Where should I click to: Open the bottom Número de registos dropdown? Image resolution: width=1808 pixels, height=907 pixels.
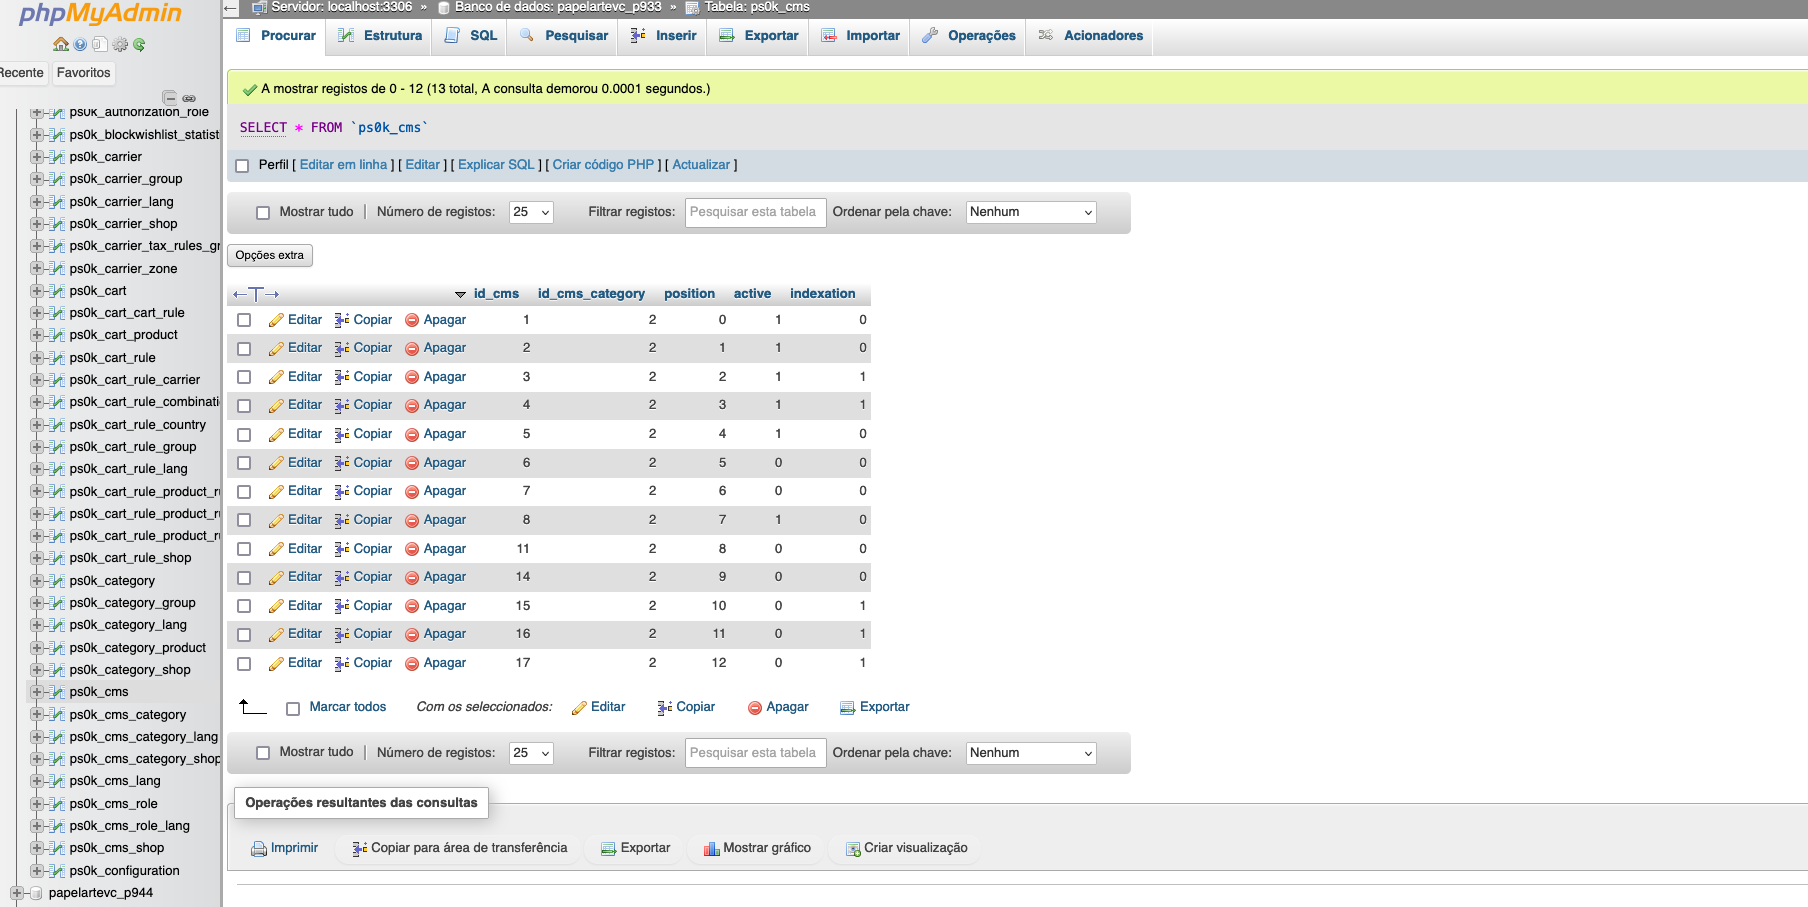(531, 753)
